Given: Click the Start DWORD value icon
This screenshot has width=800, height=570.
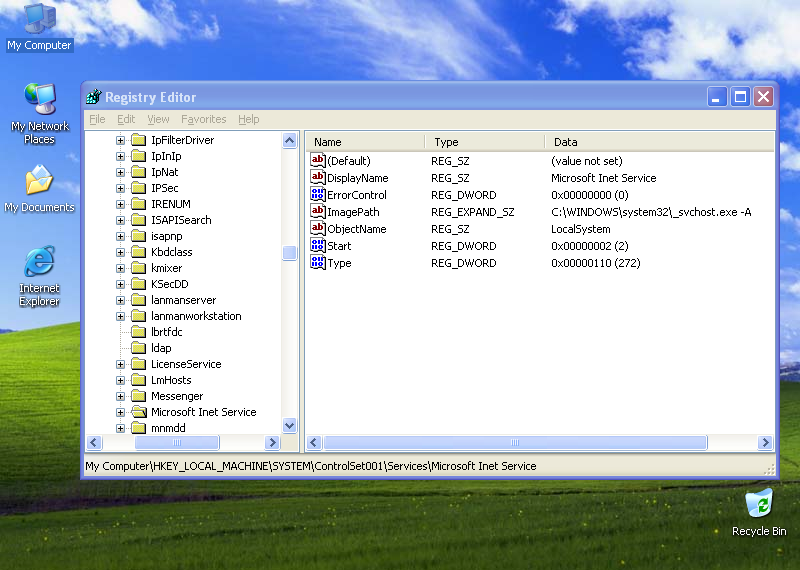Looking at the screenshot, I should pyautogui.click(x=318, y=246).
